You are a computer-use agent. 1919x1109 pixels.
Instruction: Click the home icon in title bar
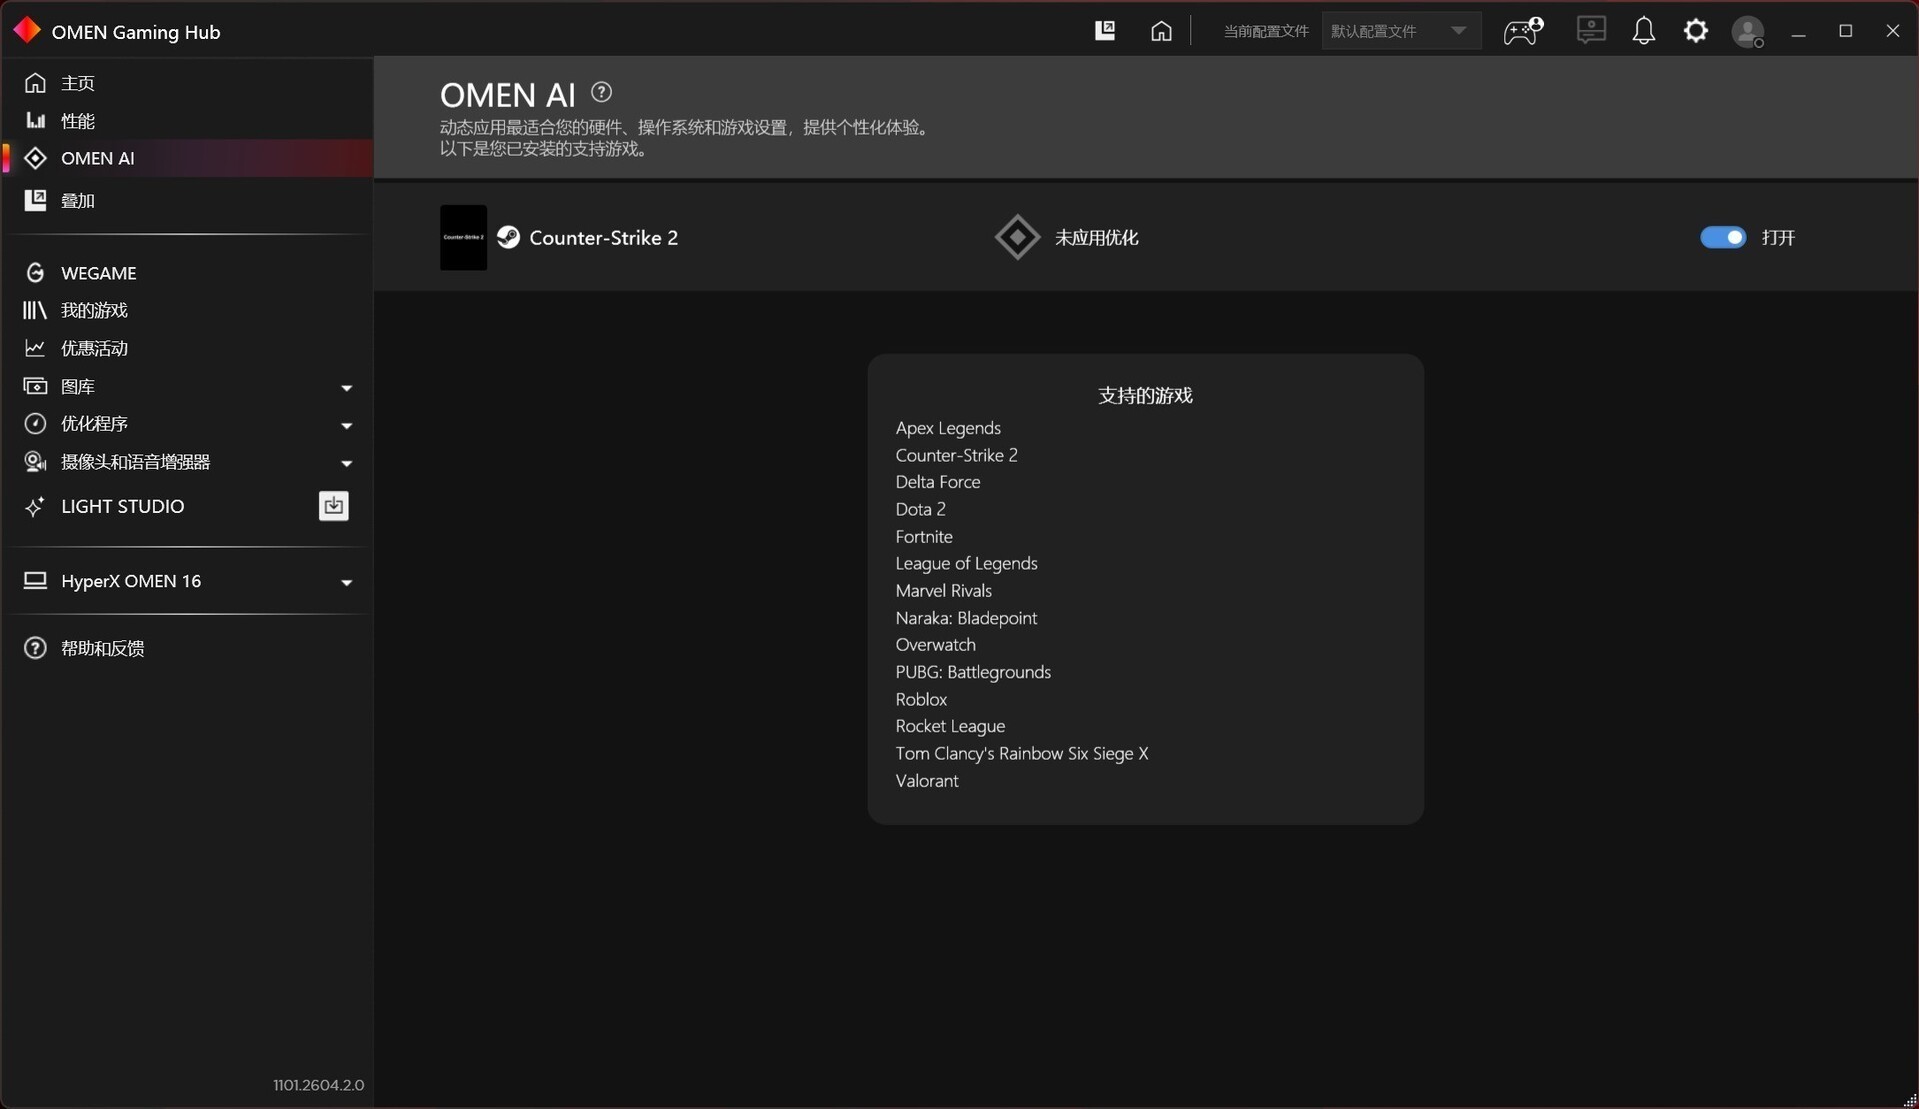pyautogui.click(x=1161, y=31)
